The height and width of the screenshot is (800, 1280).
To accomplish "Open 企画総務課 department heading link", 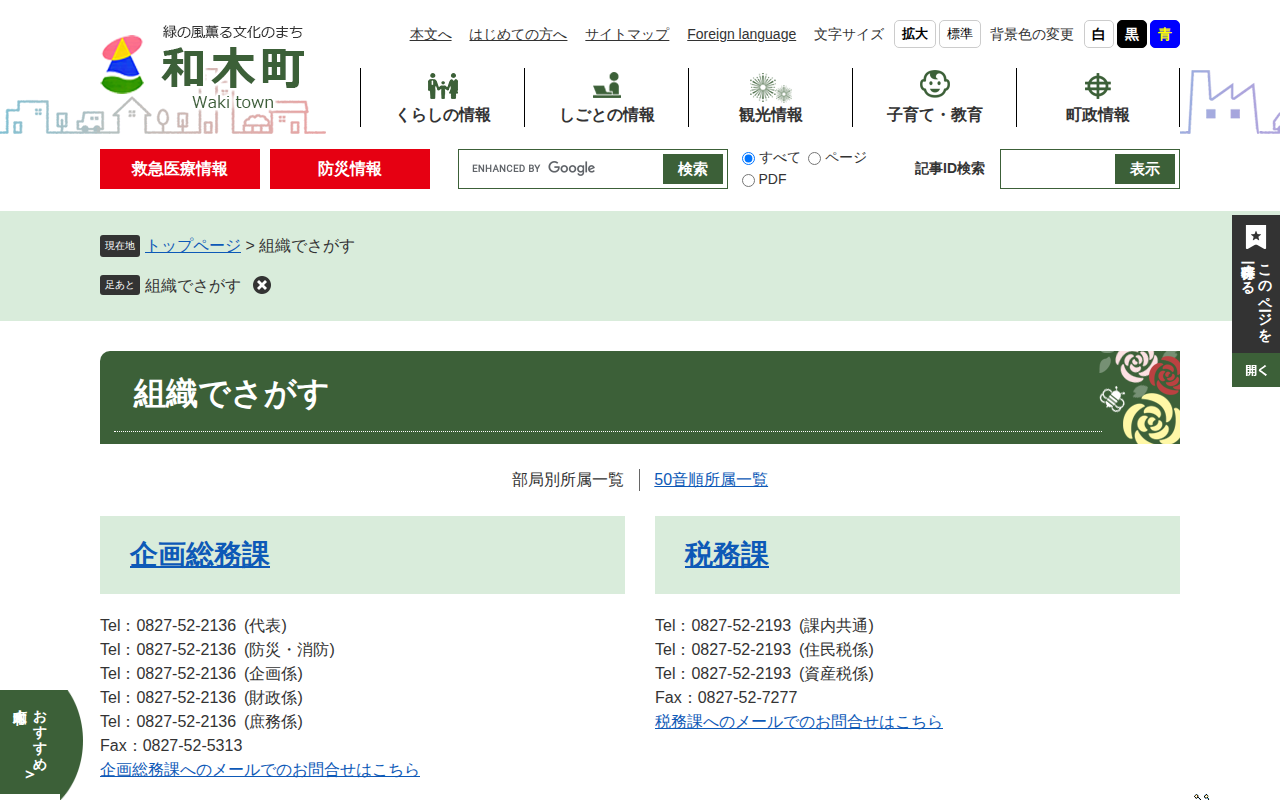I will pyautogui.click(x=200, y=554).
